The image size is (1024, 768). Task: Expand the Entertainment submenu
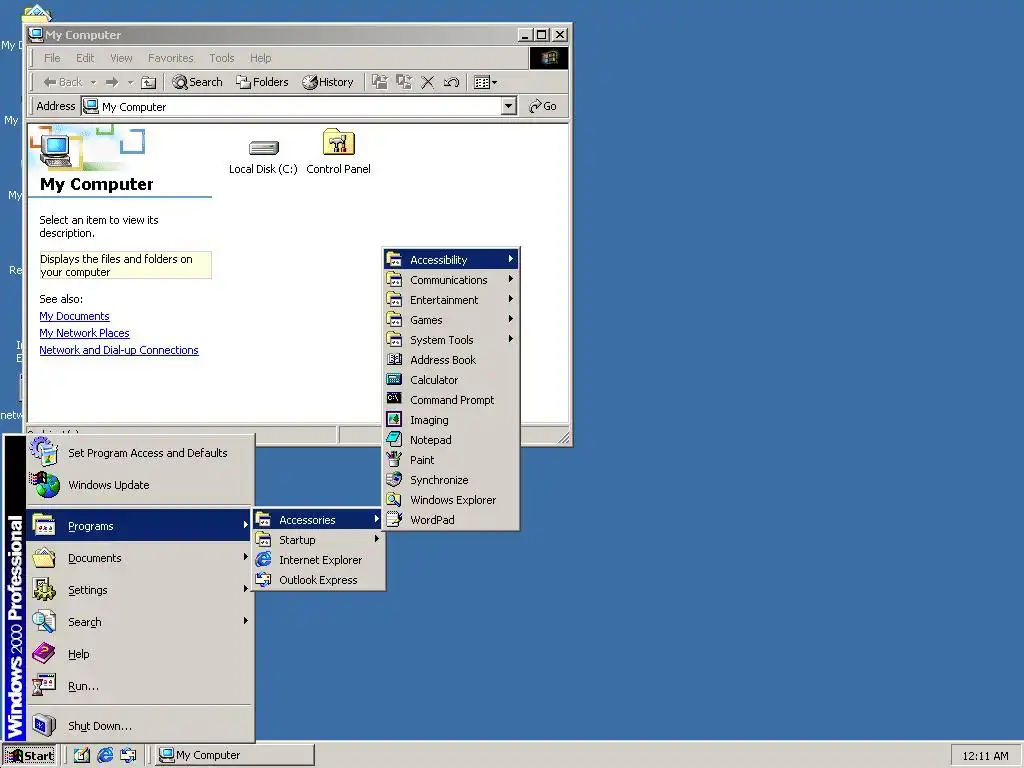[451, 300]
